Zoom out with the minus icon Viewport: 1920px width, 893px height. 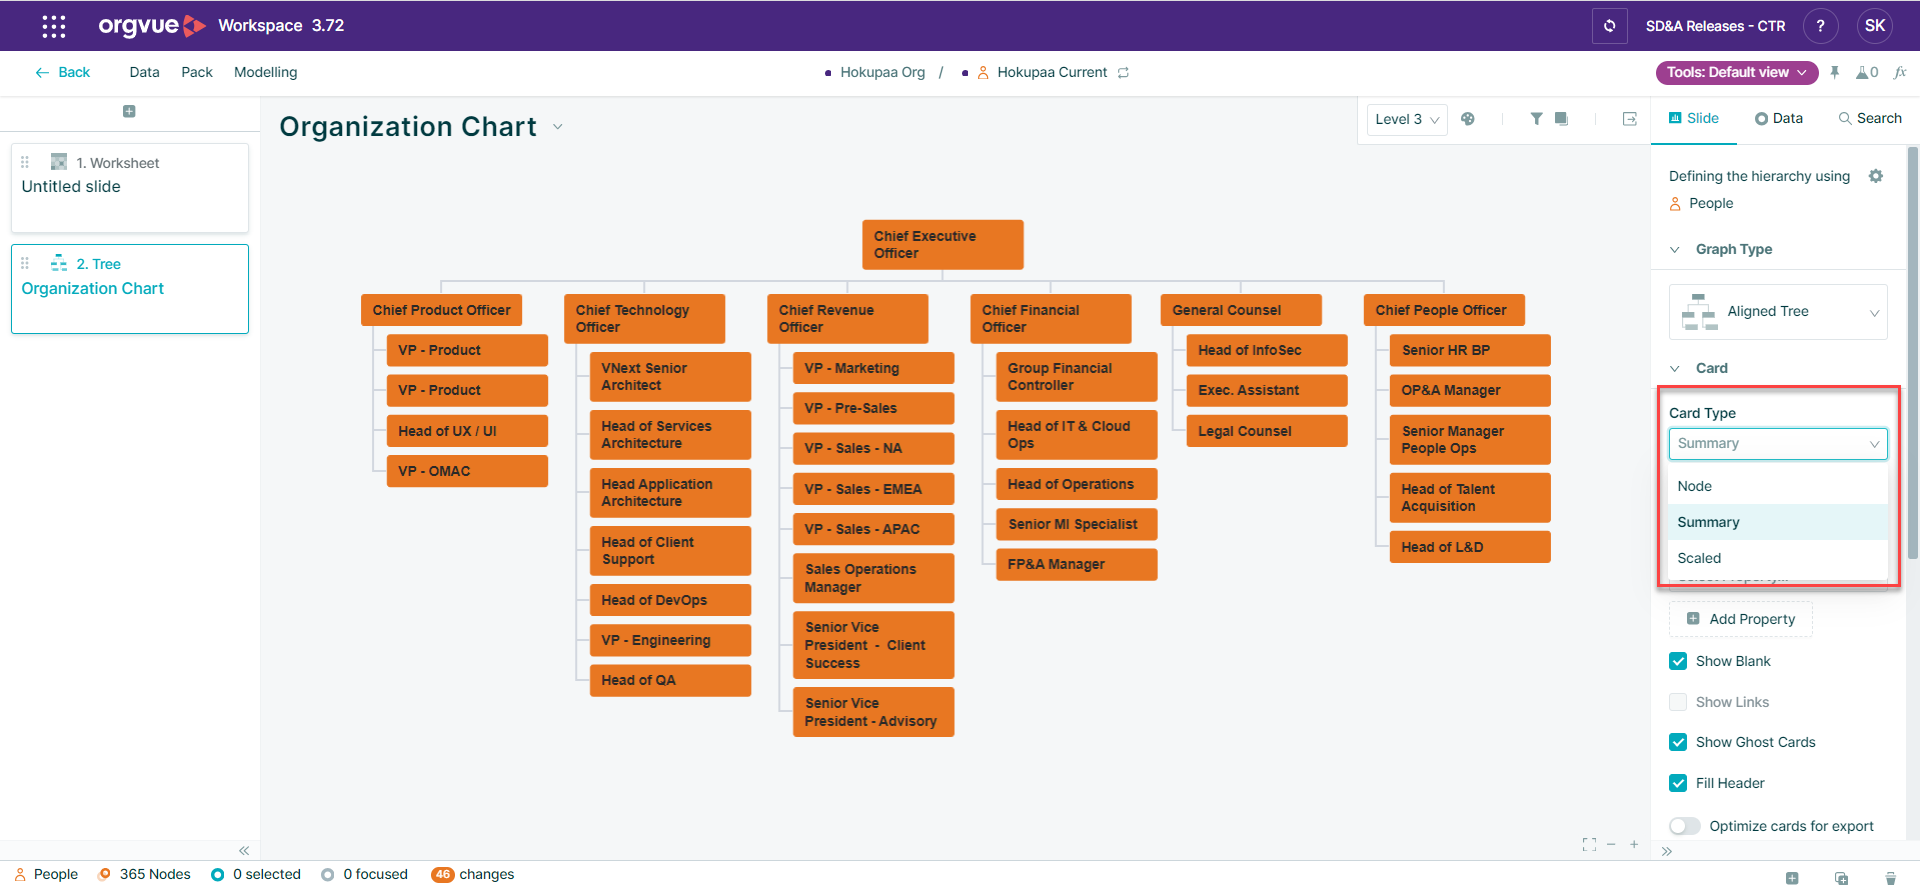pyautogui.click(x=1611, y=845)
